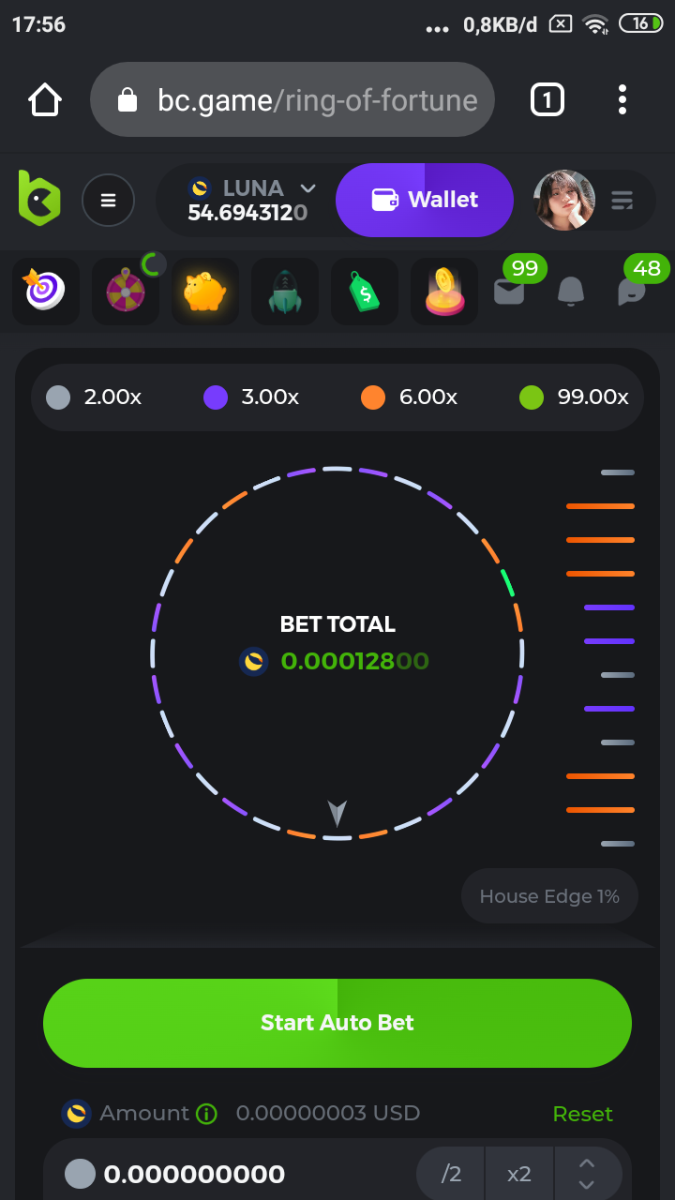
Task: Open the hamburger menu button
Action: point(108,200)
